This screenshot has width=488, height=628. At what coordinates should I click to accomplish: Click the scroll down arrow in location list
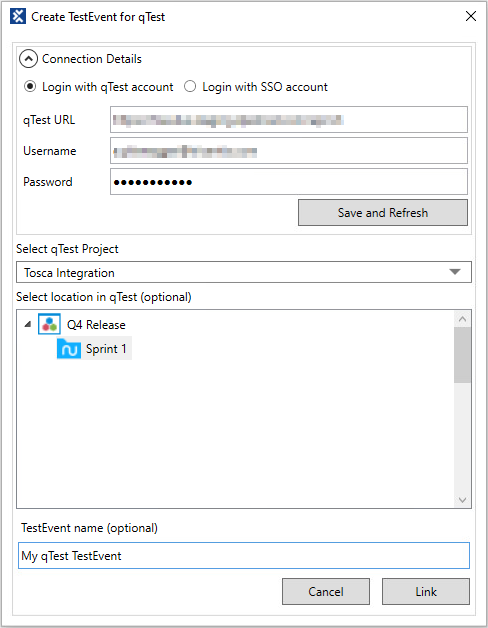pos(462,500)
